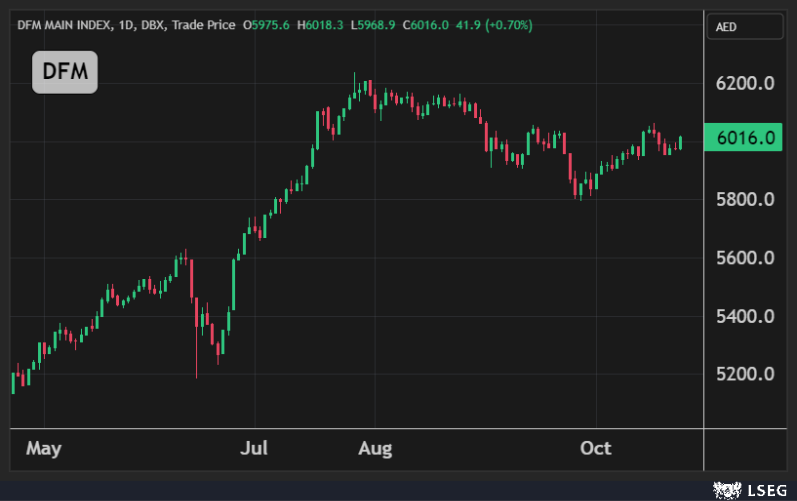Click the 6200.0 price axis label
Image resolution: width=797 pixels, height=501 pixels.
[x=748, y=82]
